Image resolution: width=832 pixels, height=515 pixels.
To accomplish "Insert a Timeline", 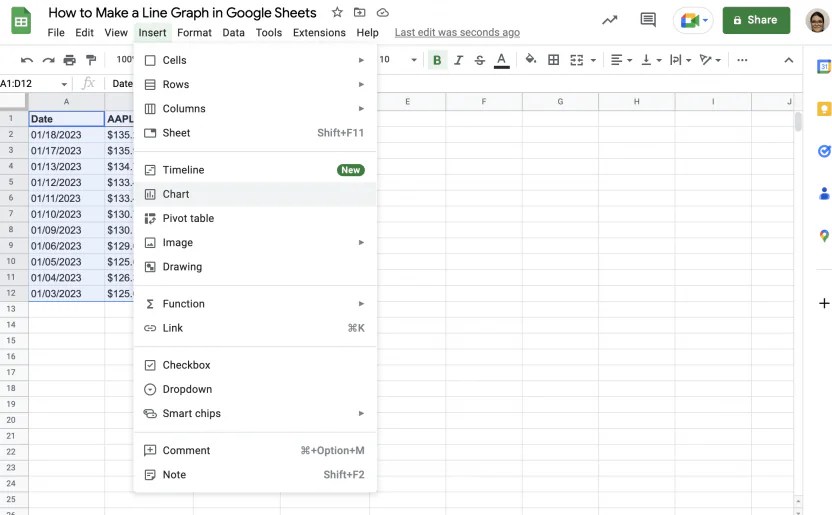I will click(x=255, y=170).
